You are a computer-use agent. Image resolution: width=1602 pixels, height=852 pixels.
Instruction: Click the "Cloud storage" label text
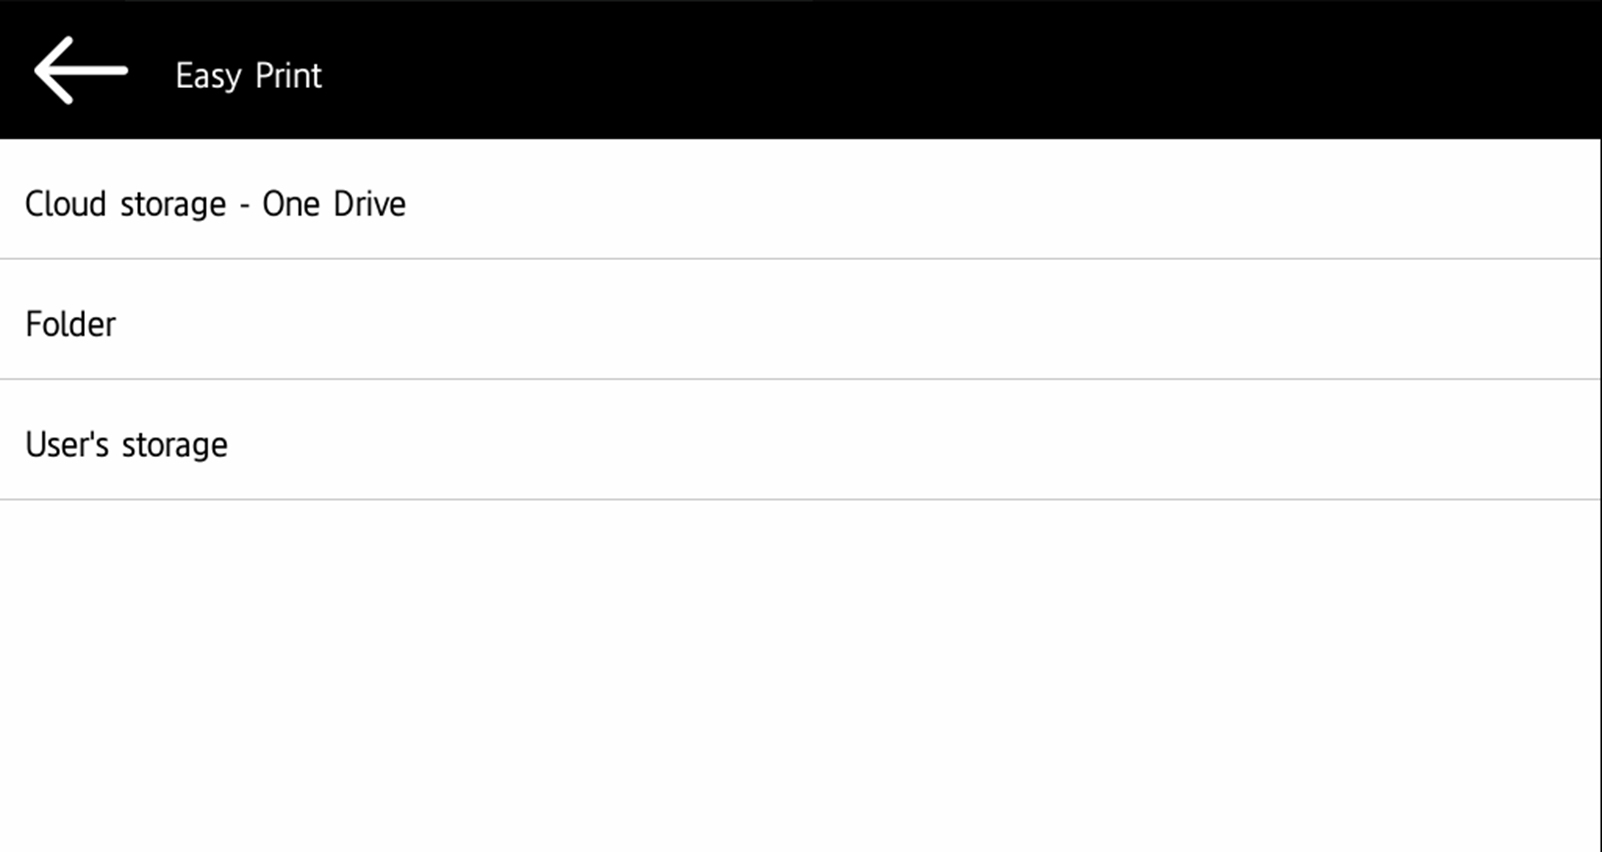pyautogui.click(x=125, y=204)
